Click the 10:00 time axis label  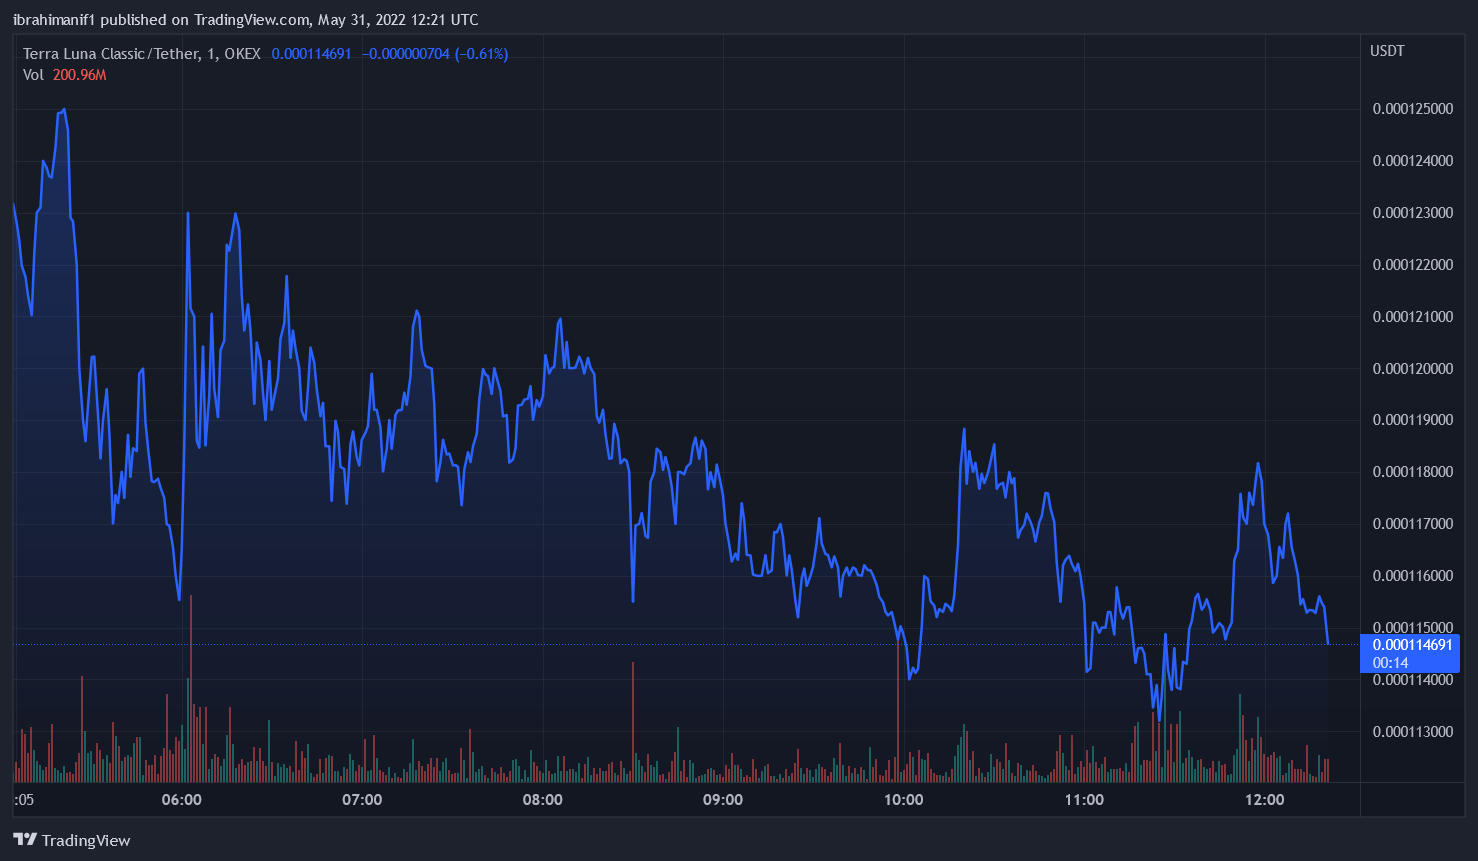[x=903, y=800]
